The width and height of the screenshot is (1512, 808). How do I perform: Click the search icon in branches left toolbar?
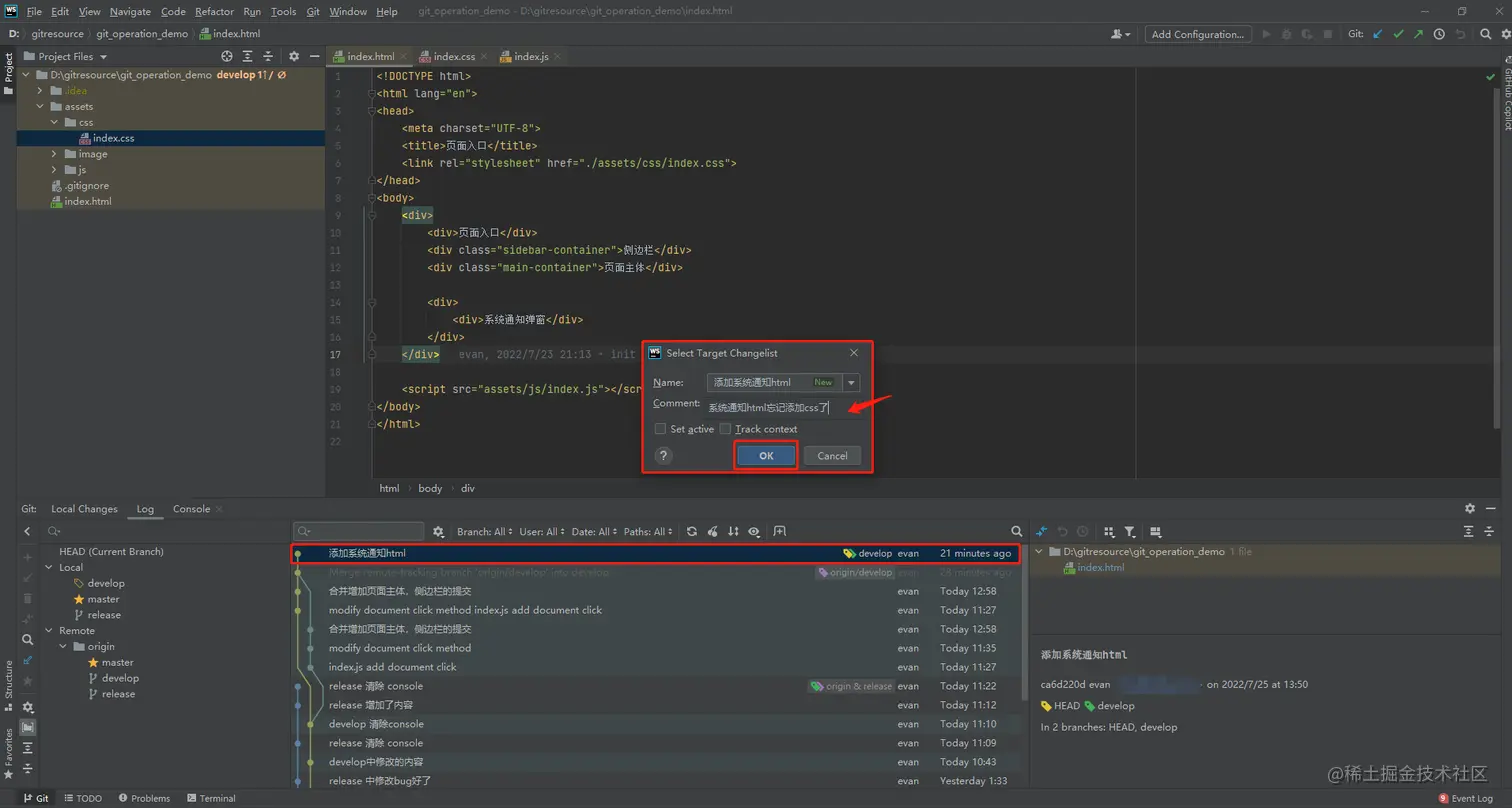pos(27,640)
